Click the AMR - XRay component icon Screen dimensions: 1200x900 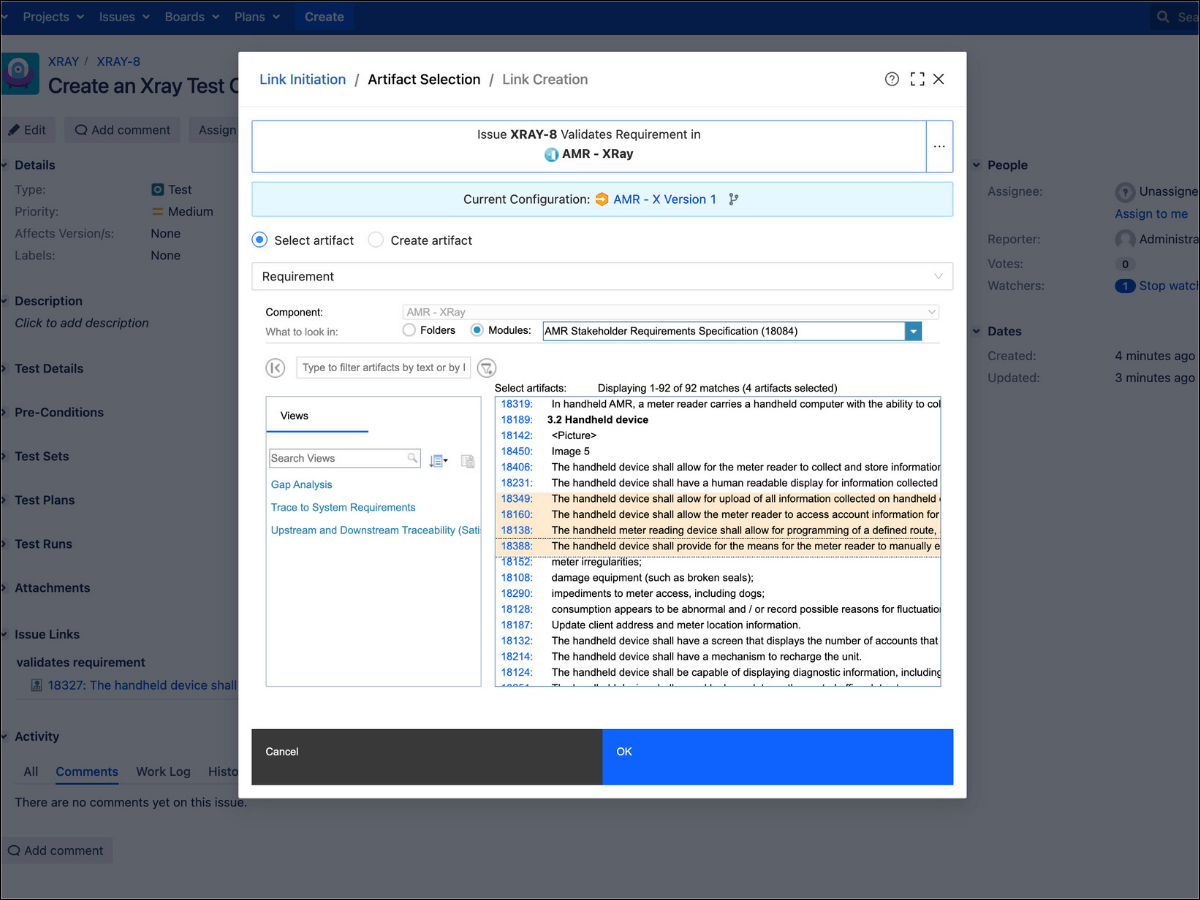[551, 154]
